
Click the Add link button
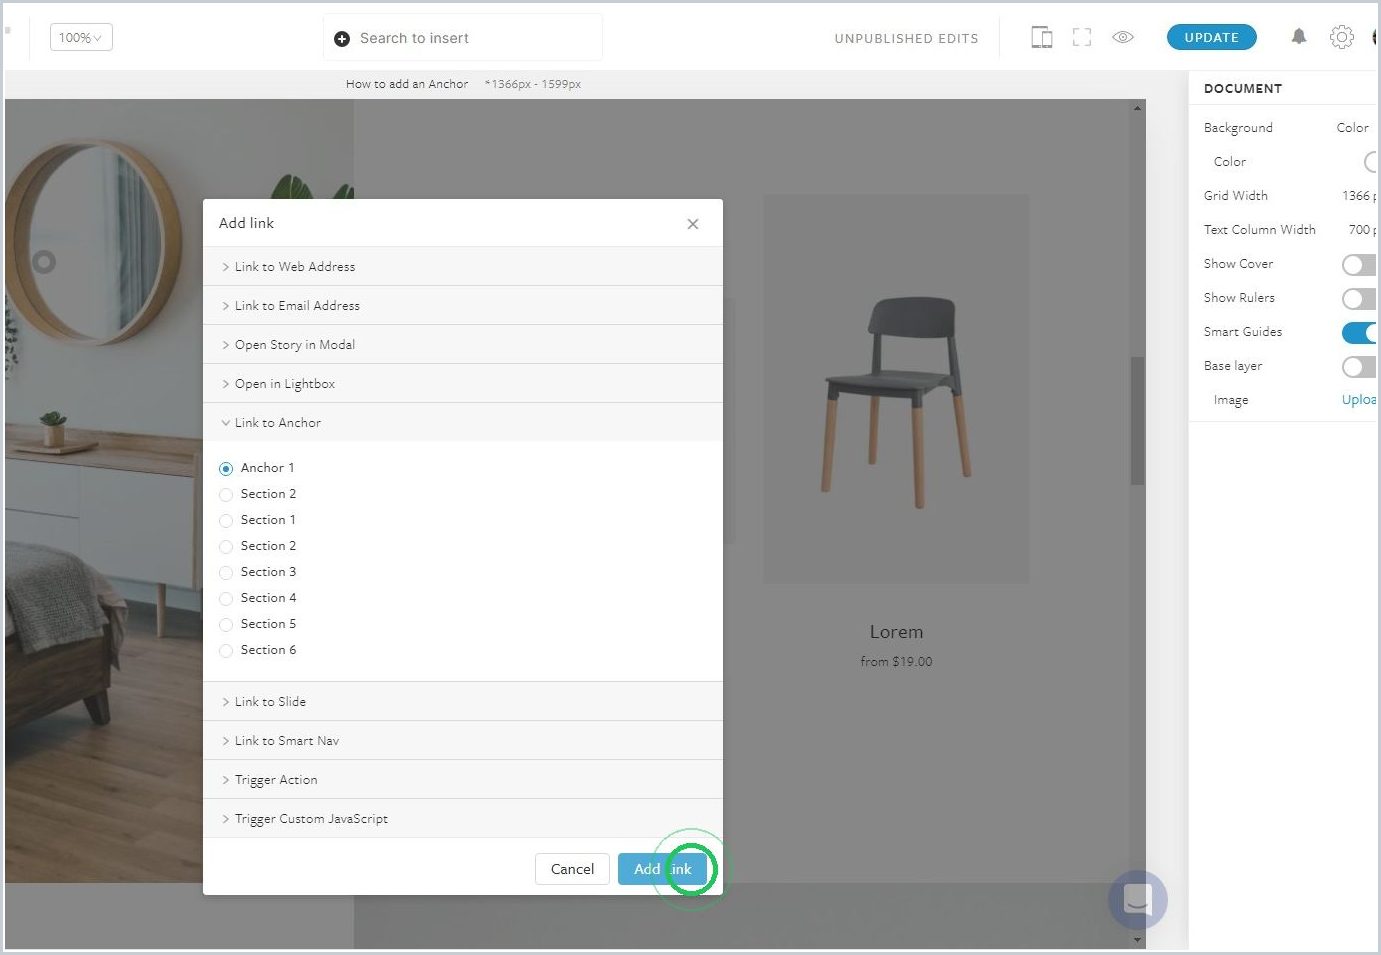[663, 869]
